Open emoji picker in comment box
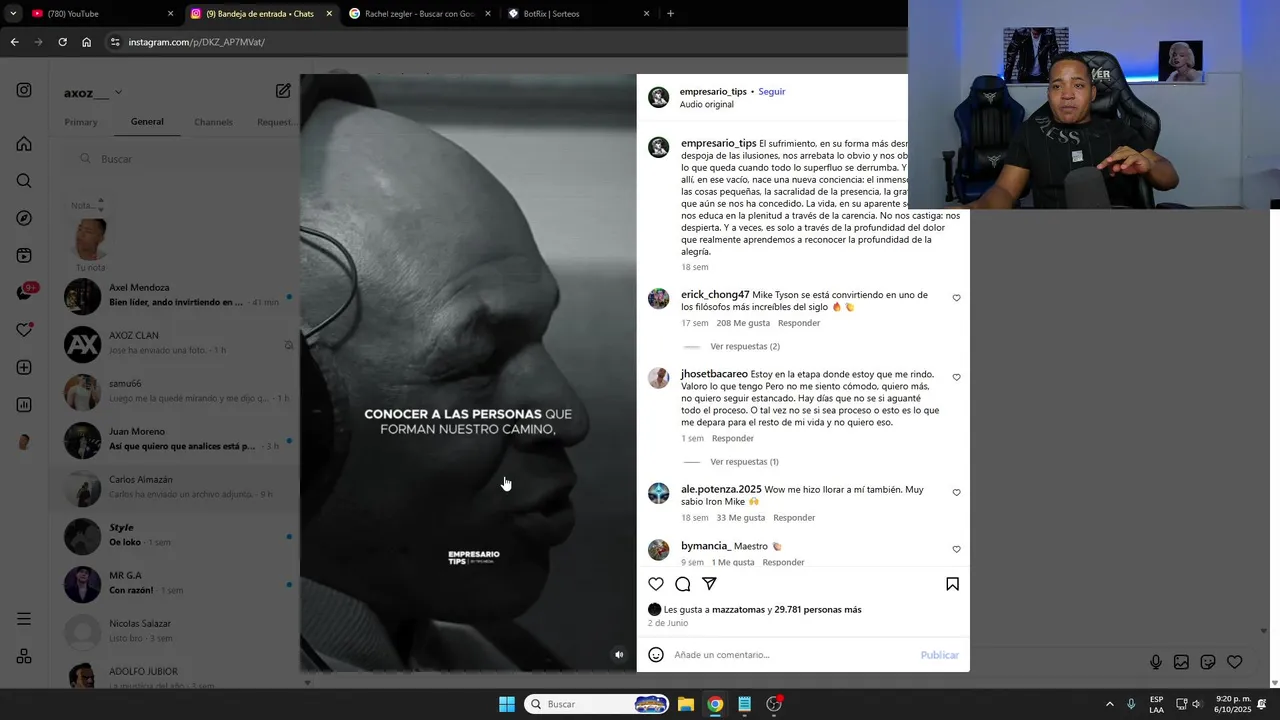The height and width of the screenshot is (720, 1280). pyautogui.click(x=656, y=655)
